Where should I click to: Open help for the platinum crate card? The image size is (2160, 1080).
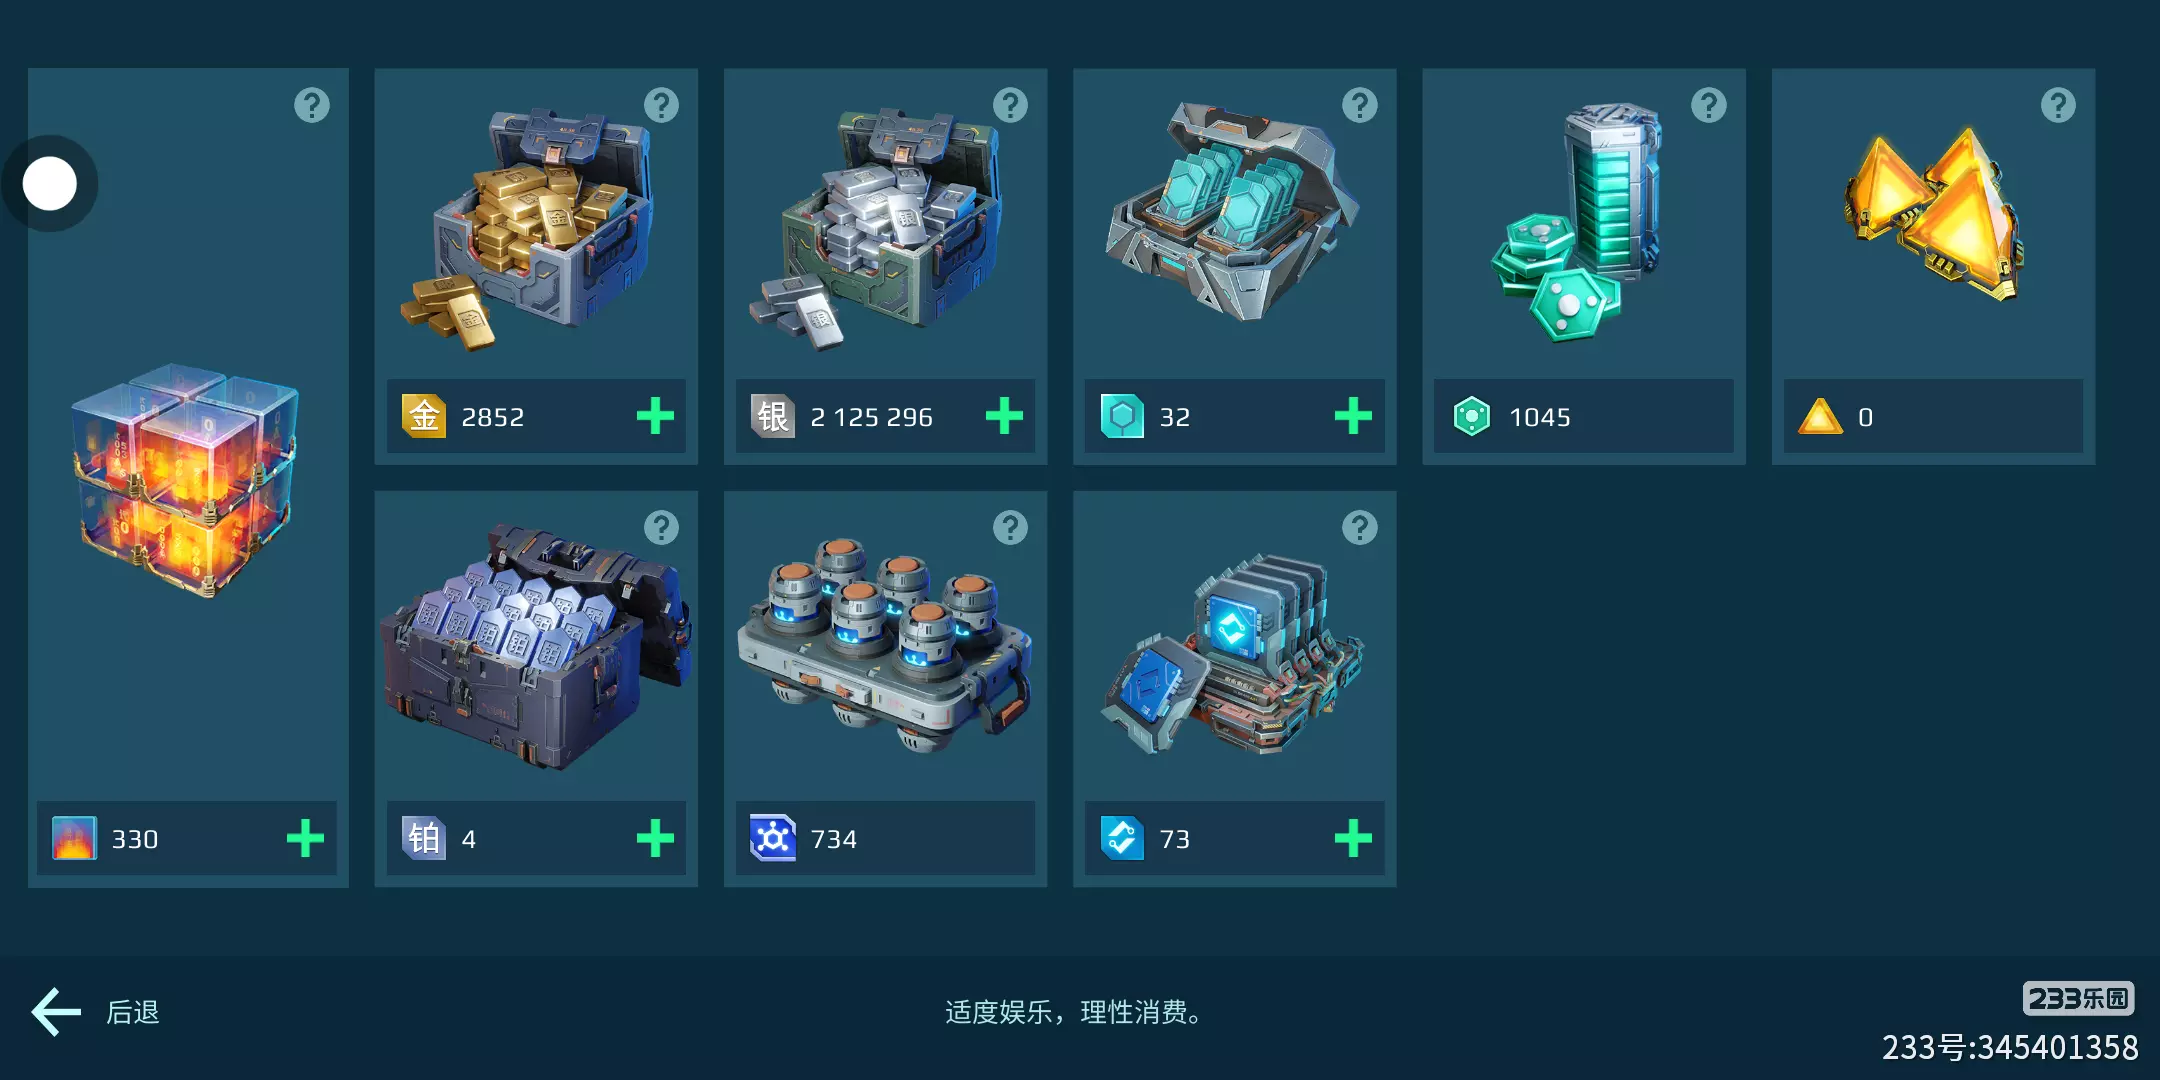(x=661, y=527)
